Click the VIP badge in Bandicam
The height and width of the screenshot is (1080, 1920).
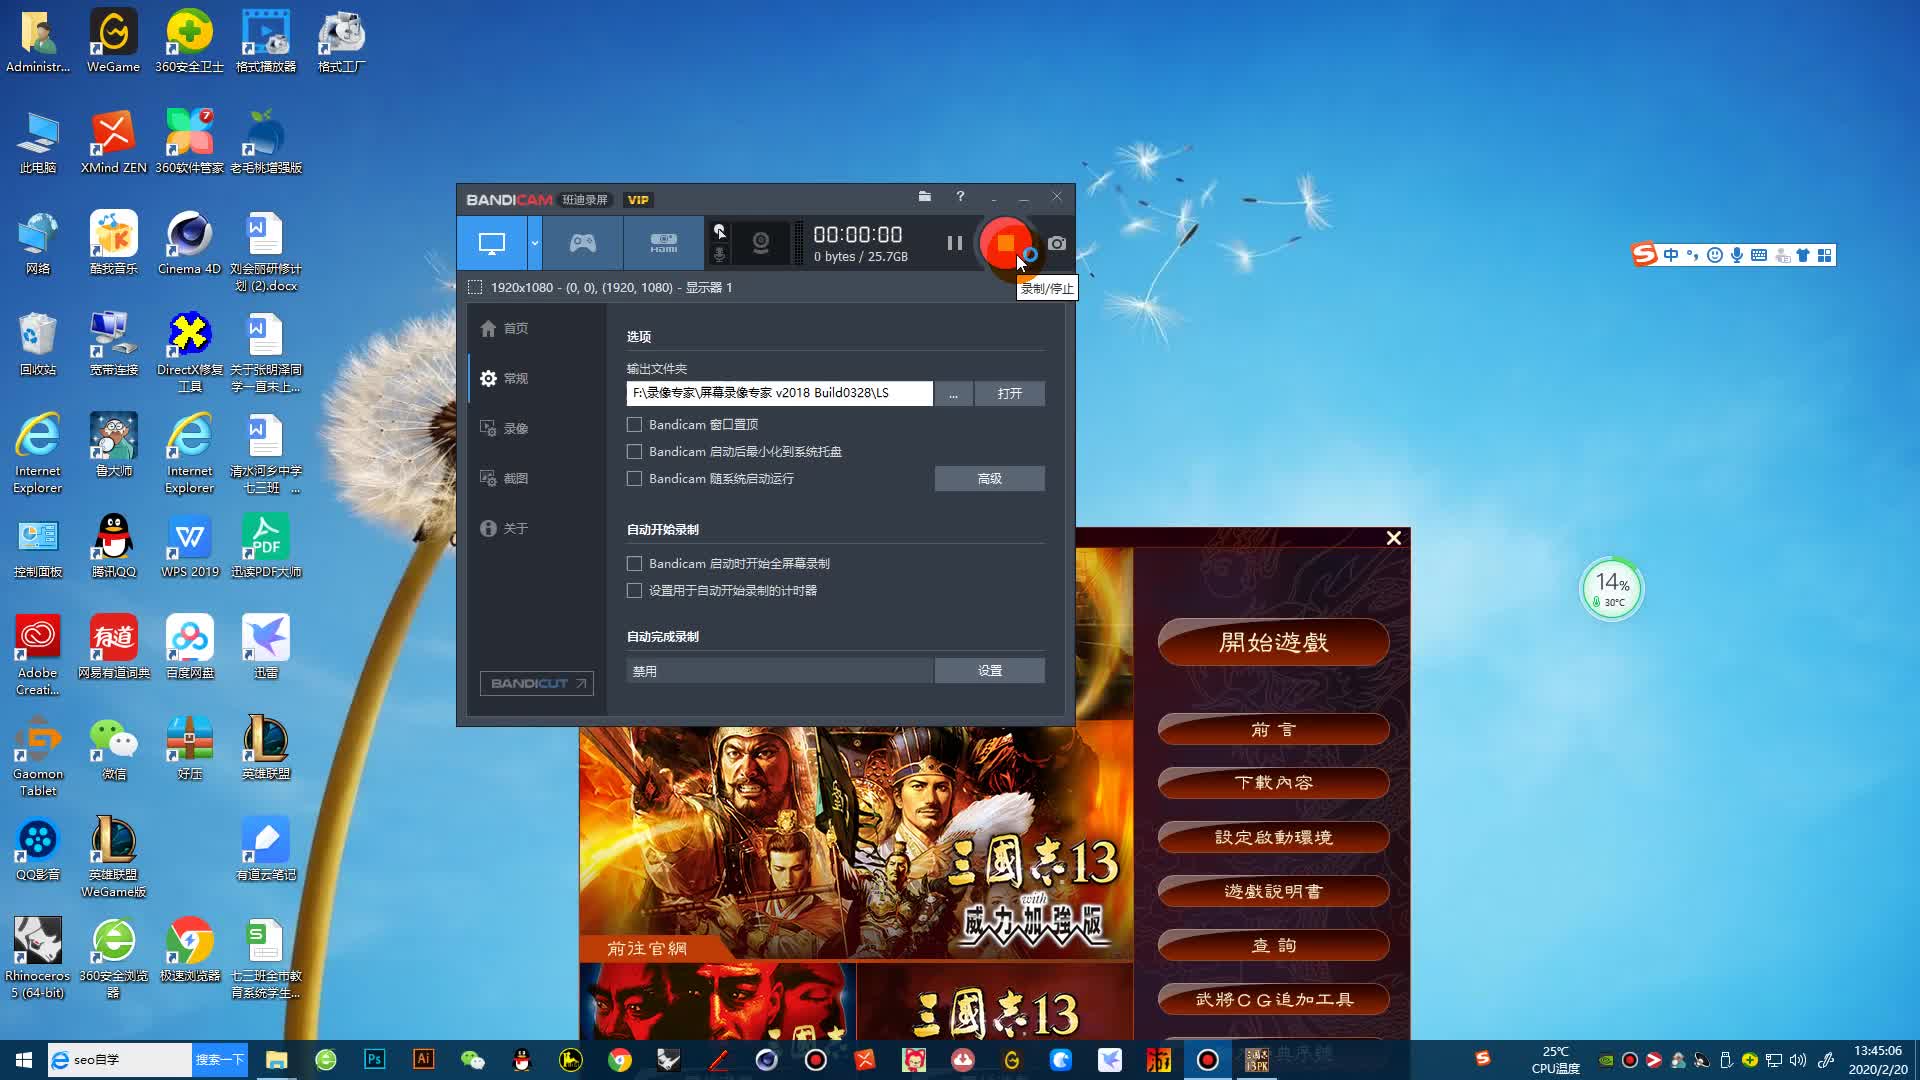coord(638,200)
